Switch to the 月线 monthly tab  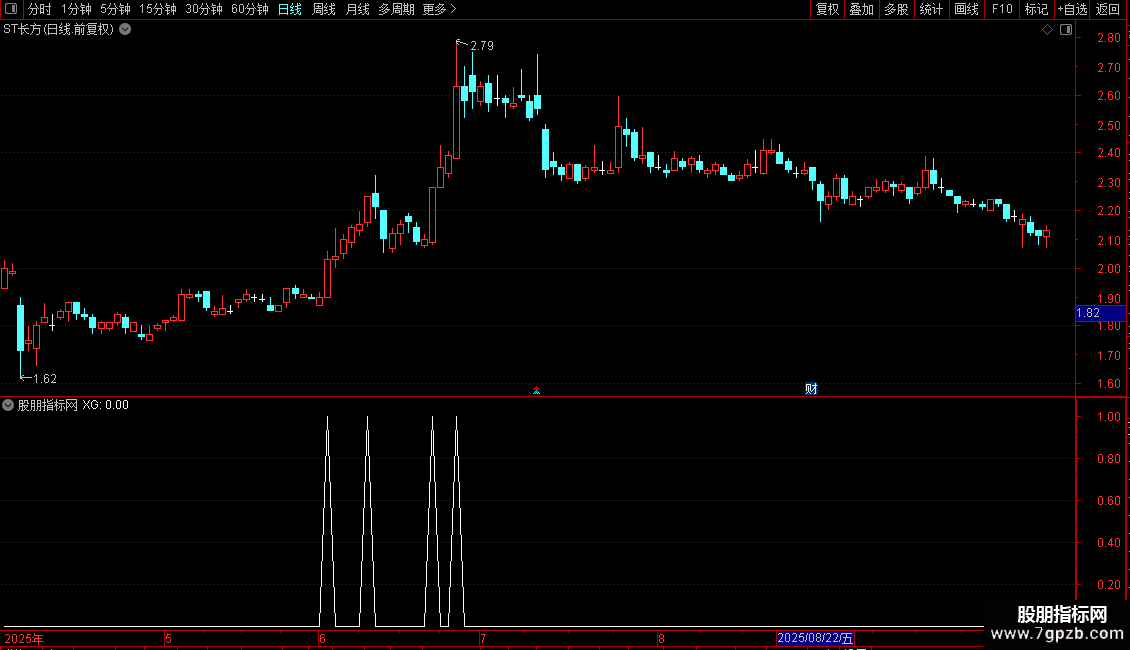(357, 9)
